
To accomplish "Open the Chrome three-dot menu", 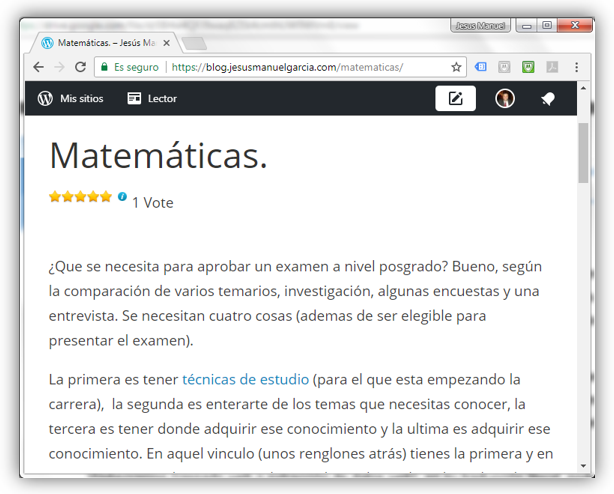I will (576, 67).
